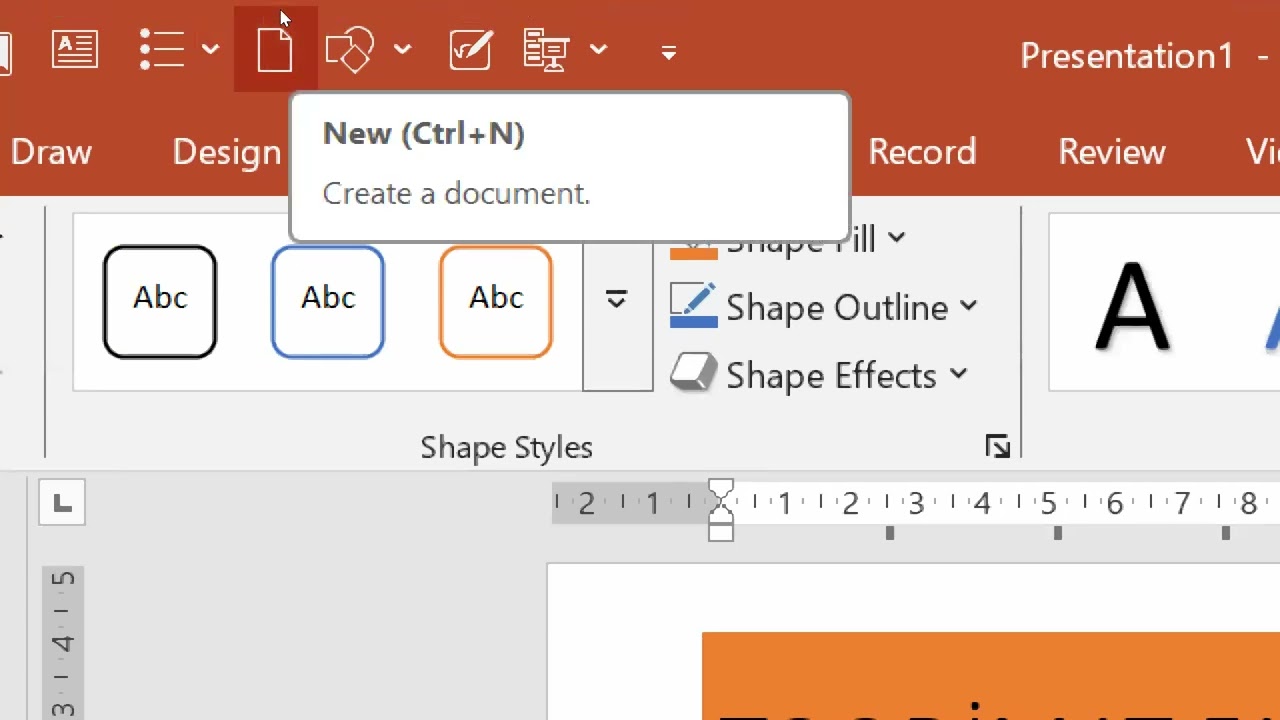Click the Shape Outline pen icon
The width and height of the screenshot is (1280, 720).
(694, 306)
